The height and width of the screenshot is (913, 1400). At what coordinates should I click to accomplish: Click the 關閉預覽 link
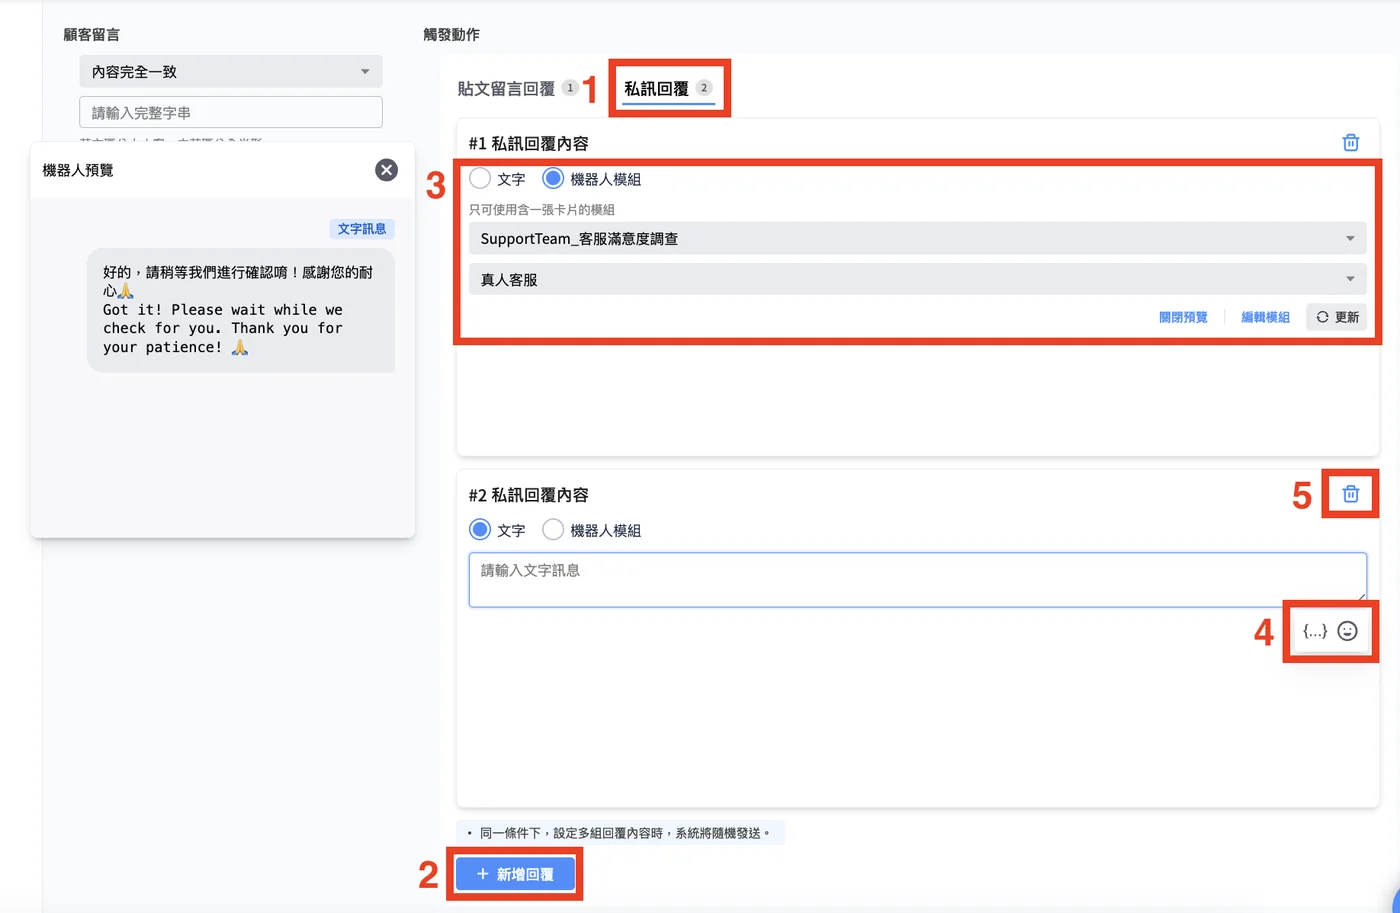pyautogui.click(x=1183, y=317)
